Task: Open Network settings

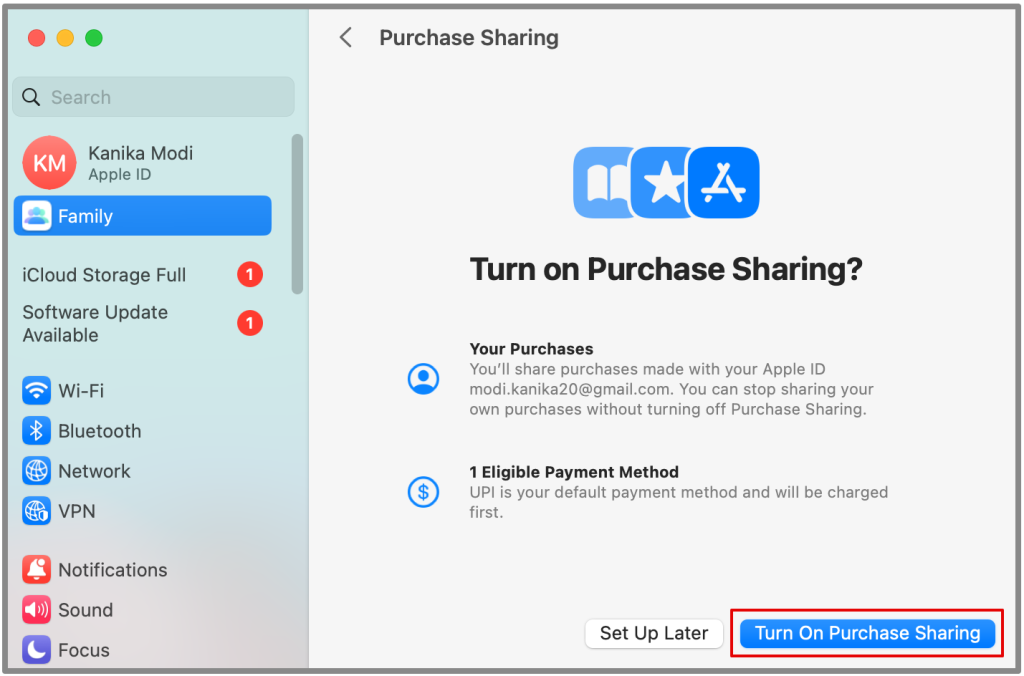Action: [x=142, y=471]
